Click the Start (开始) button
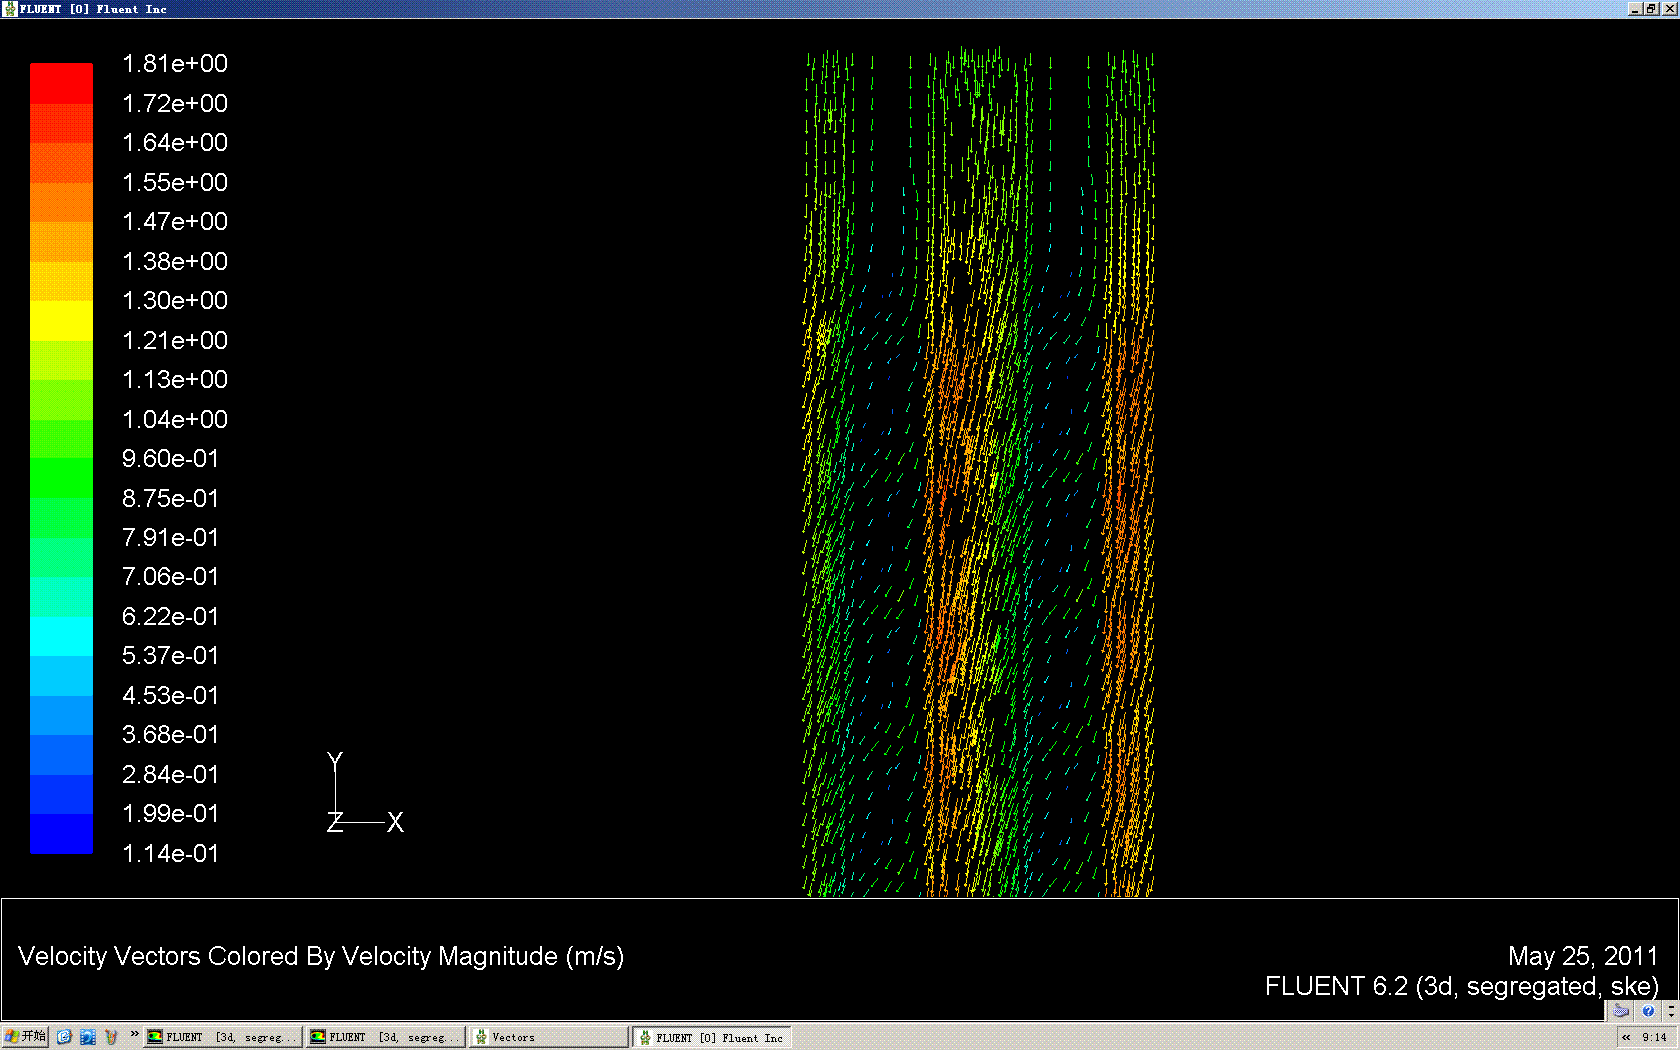Image resolution: width=1680 pixels, height=1050 pixels. 25,1037
